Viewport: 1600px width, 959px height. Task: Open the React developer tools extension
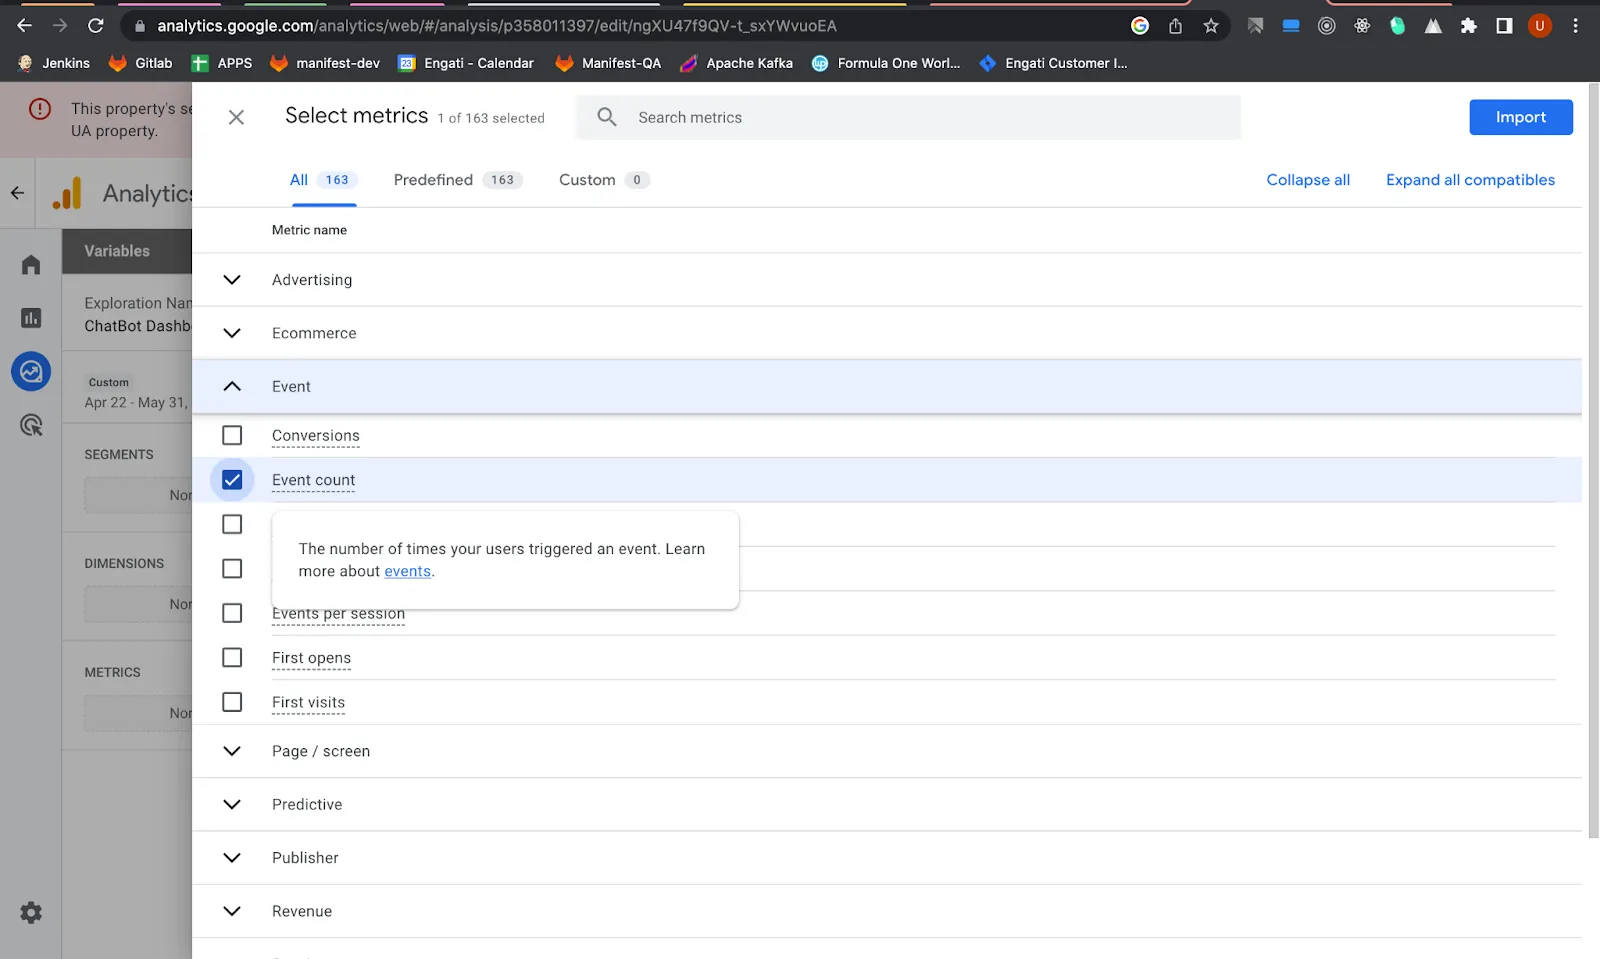(x=1362, y=26)
